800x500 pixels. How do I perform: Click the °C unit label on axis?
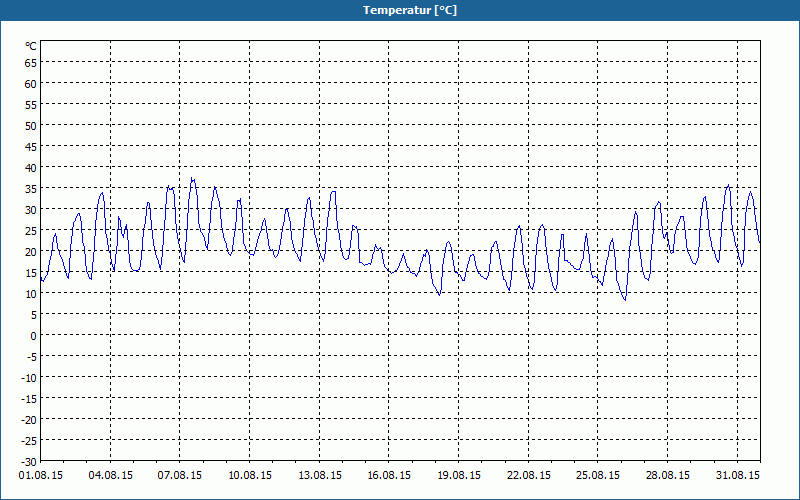(x=31, y=46)
